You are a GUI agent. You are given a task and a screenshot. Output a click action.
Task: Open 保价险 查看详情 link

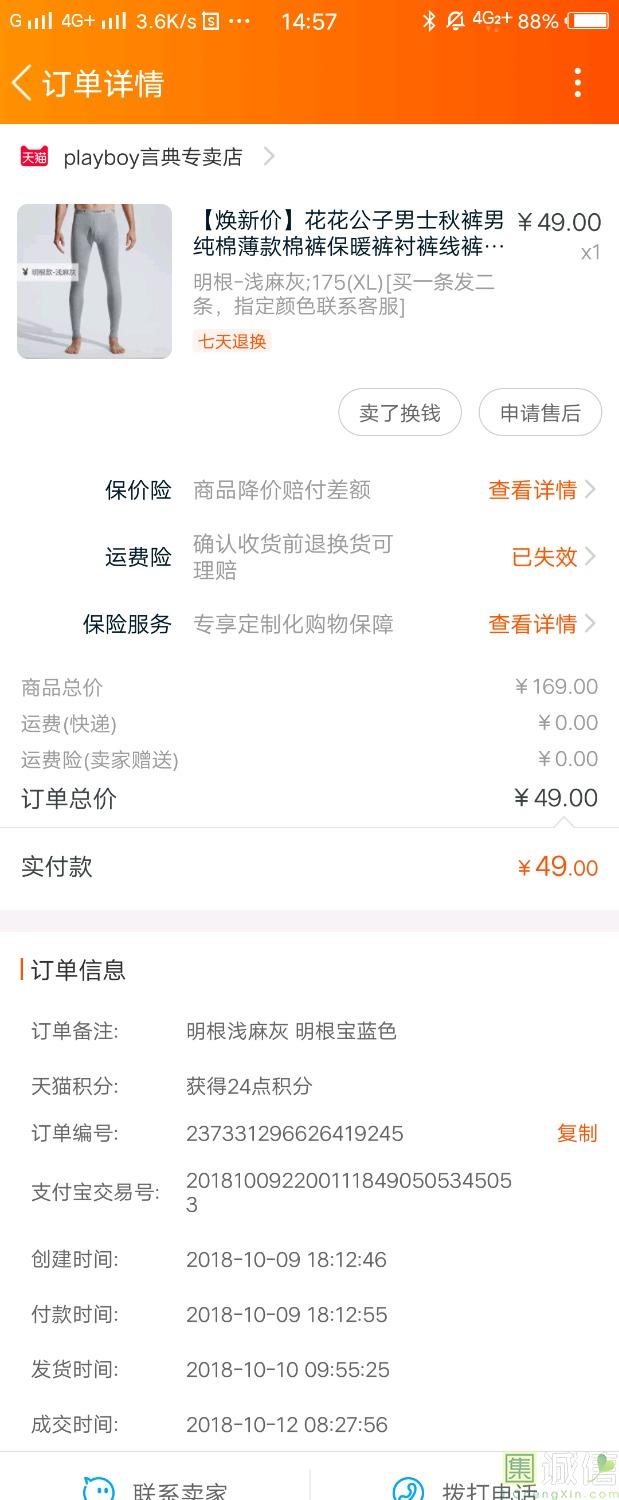click(532, 490)
